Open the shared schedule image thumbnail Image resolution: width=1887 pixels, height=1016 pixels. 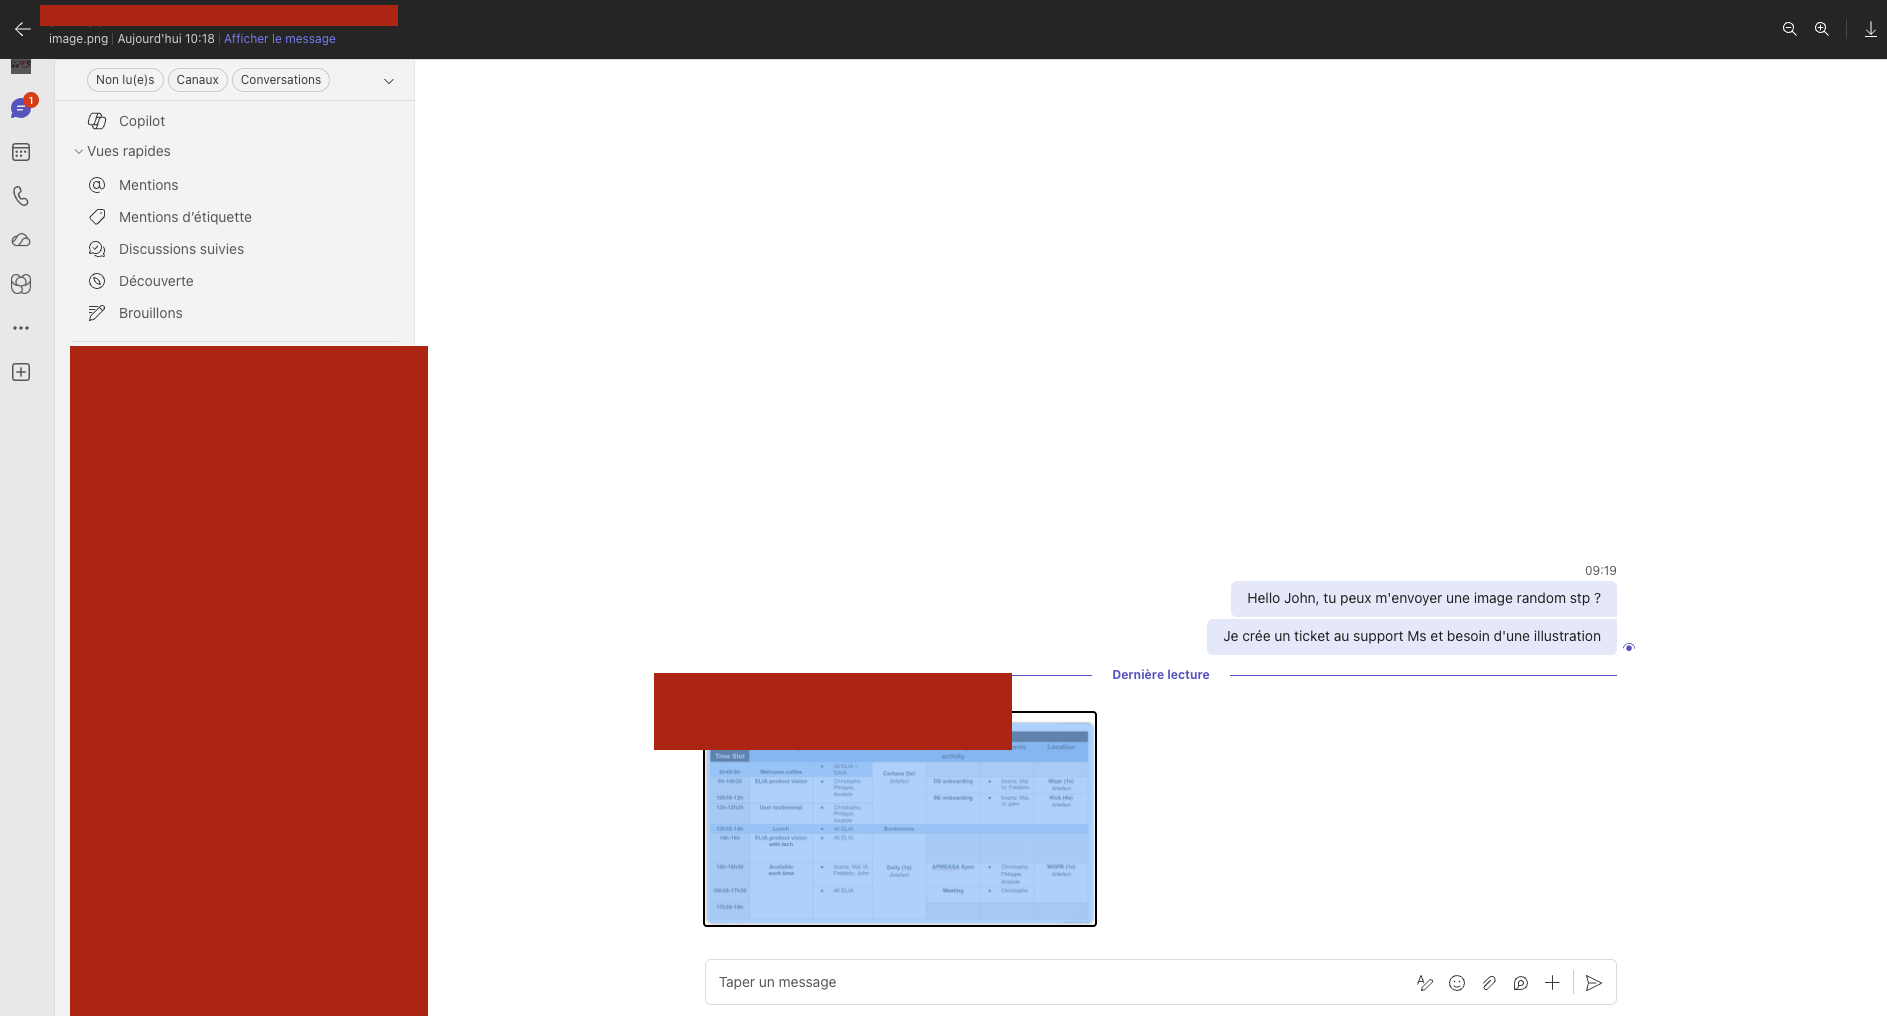pyautogui.click(x=900, y=819)
